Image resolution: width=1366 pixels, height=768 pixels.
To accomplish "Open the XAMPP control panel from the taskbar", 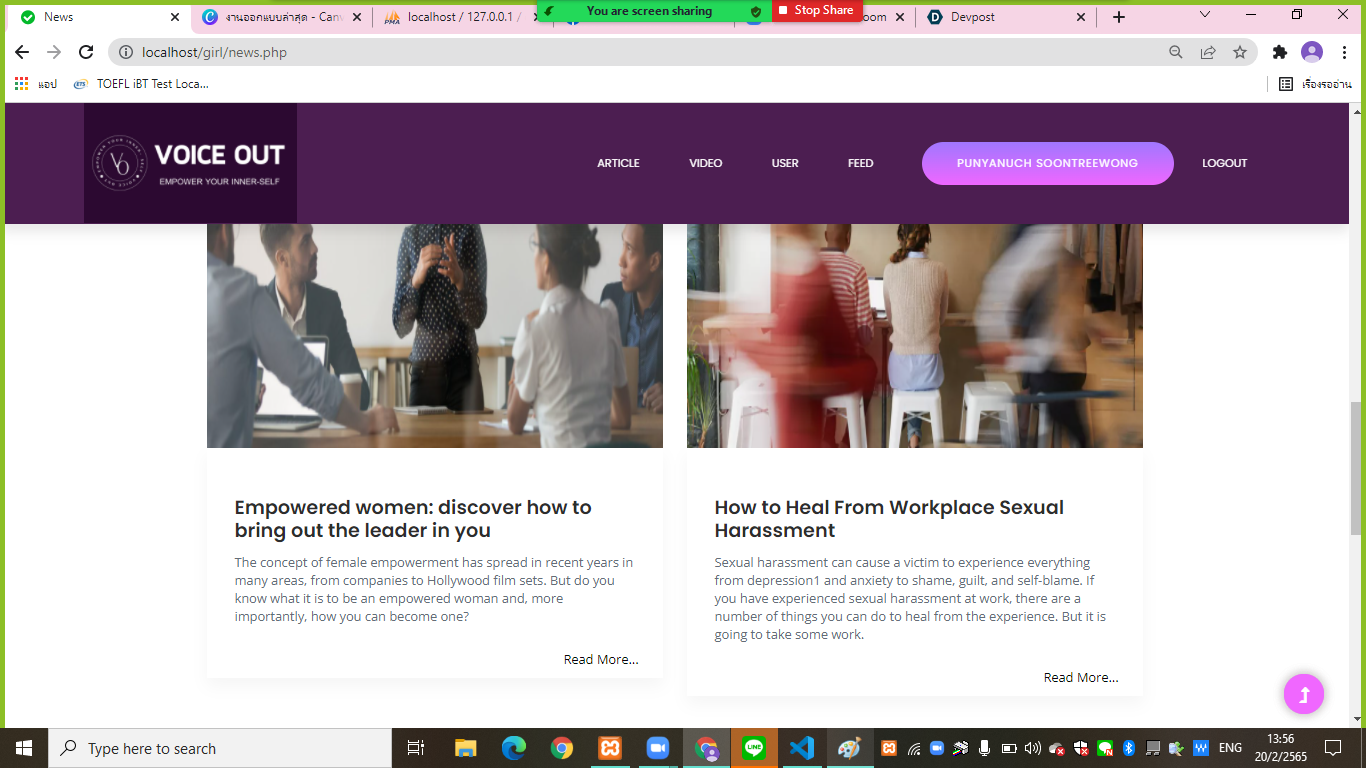I will click(x=610, y=747).
